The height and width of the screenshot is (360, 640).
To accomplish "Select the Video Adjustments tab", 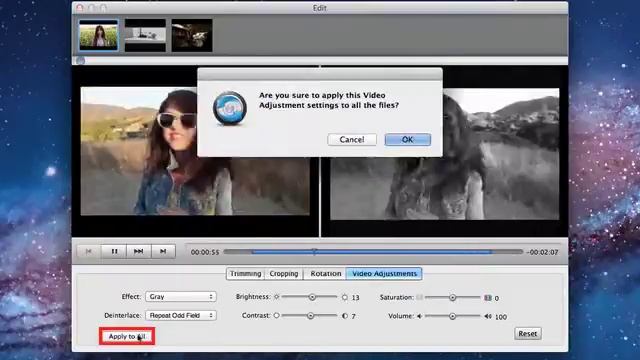I will point(384,273).
